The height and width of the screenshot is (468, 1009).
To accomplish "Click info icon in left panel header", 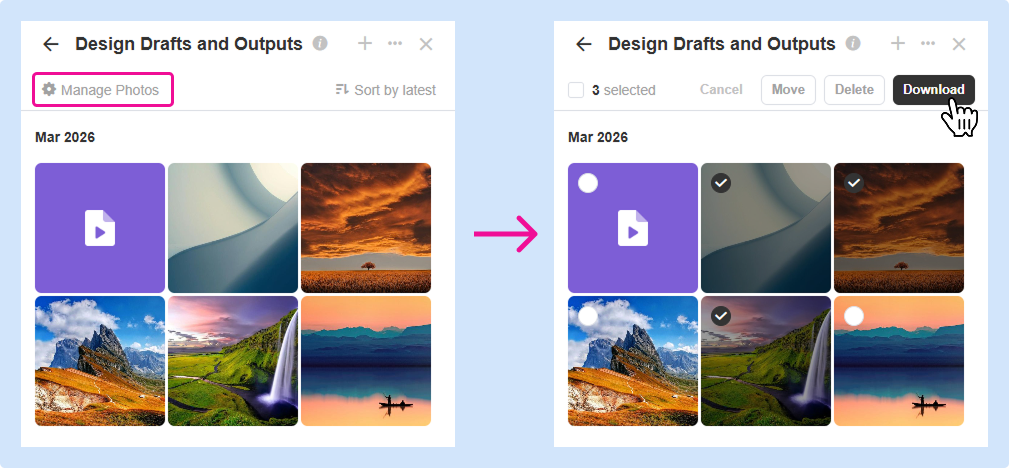I will (x=320, y=44).
